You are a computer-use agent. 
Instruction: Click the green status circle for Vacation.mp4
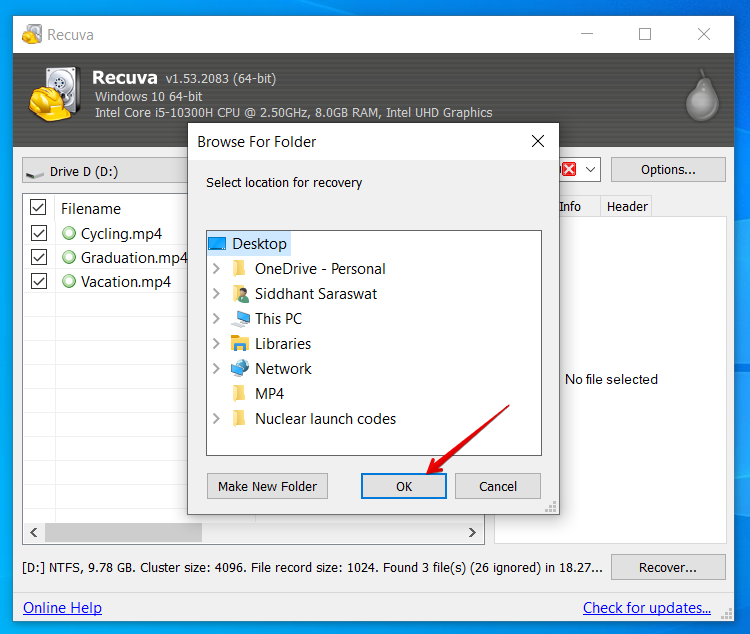pyautogui.click(x=69, y=281)
